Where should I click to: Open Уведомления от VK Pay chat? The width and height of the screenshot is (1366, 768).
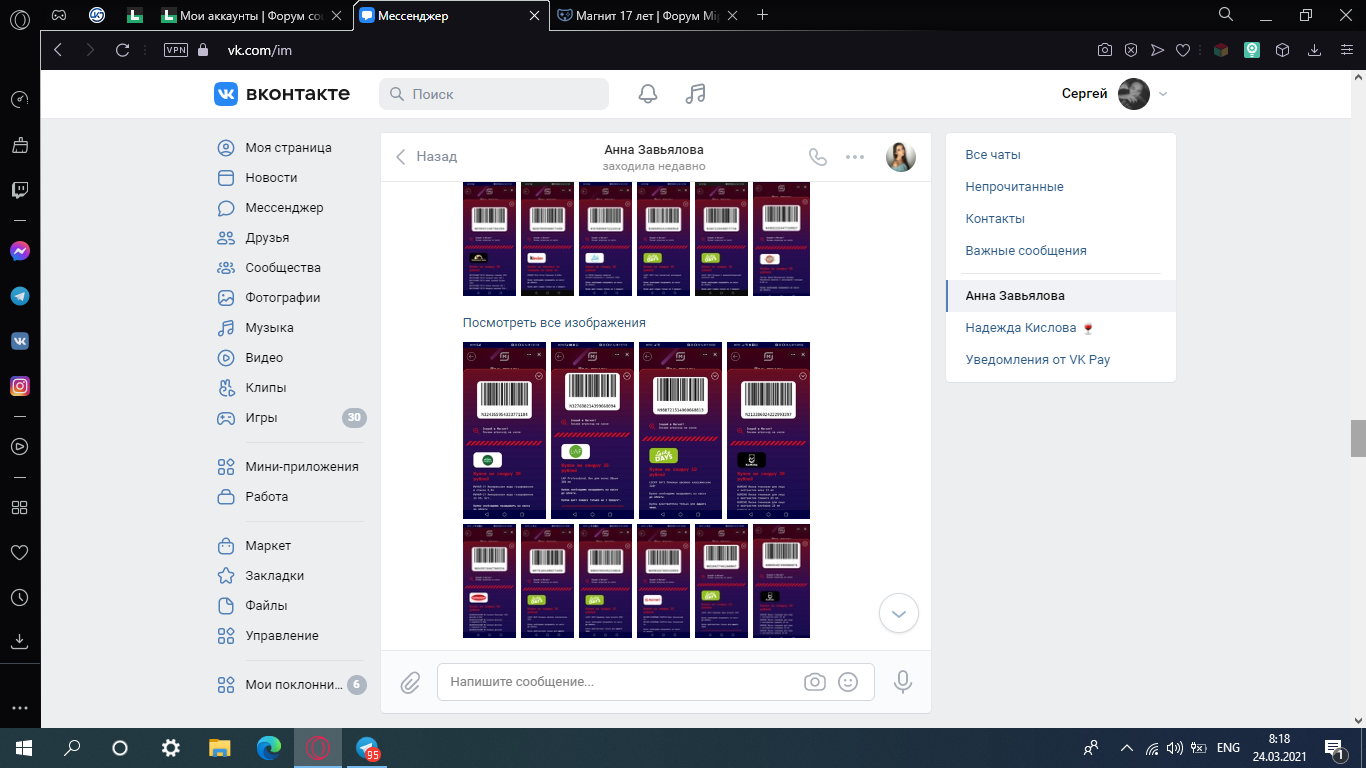1061,360
